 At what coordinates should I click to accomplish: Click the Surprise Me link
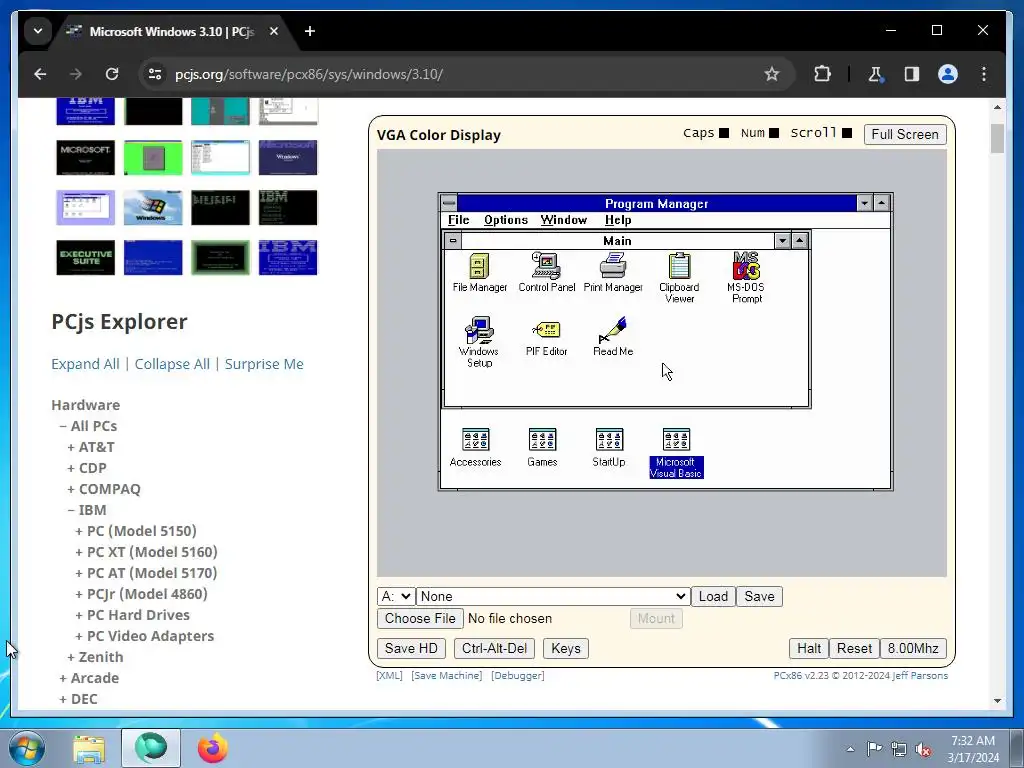264,364
